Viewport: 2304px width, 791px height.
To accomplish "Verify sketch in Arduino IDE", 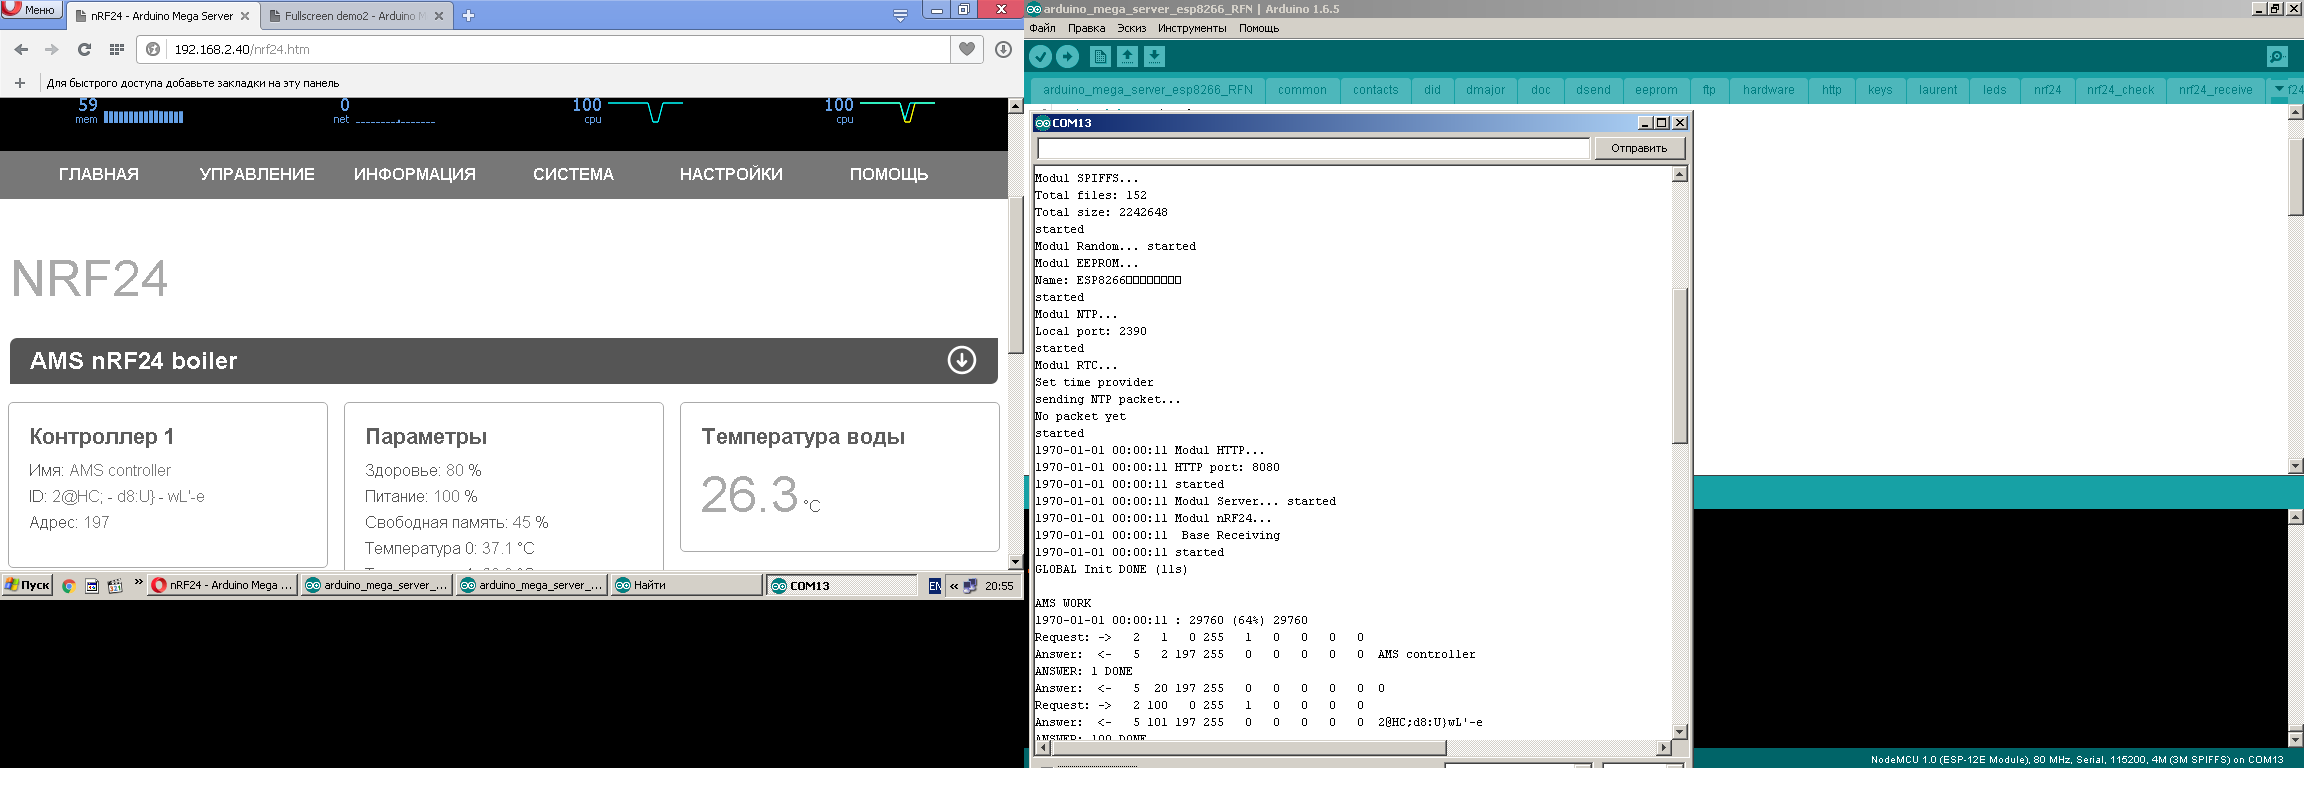I will pos(1040,56).
